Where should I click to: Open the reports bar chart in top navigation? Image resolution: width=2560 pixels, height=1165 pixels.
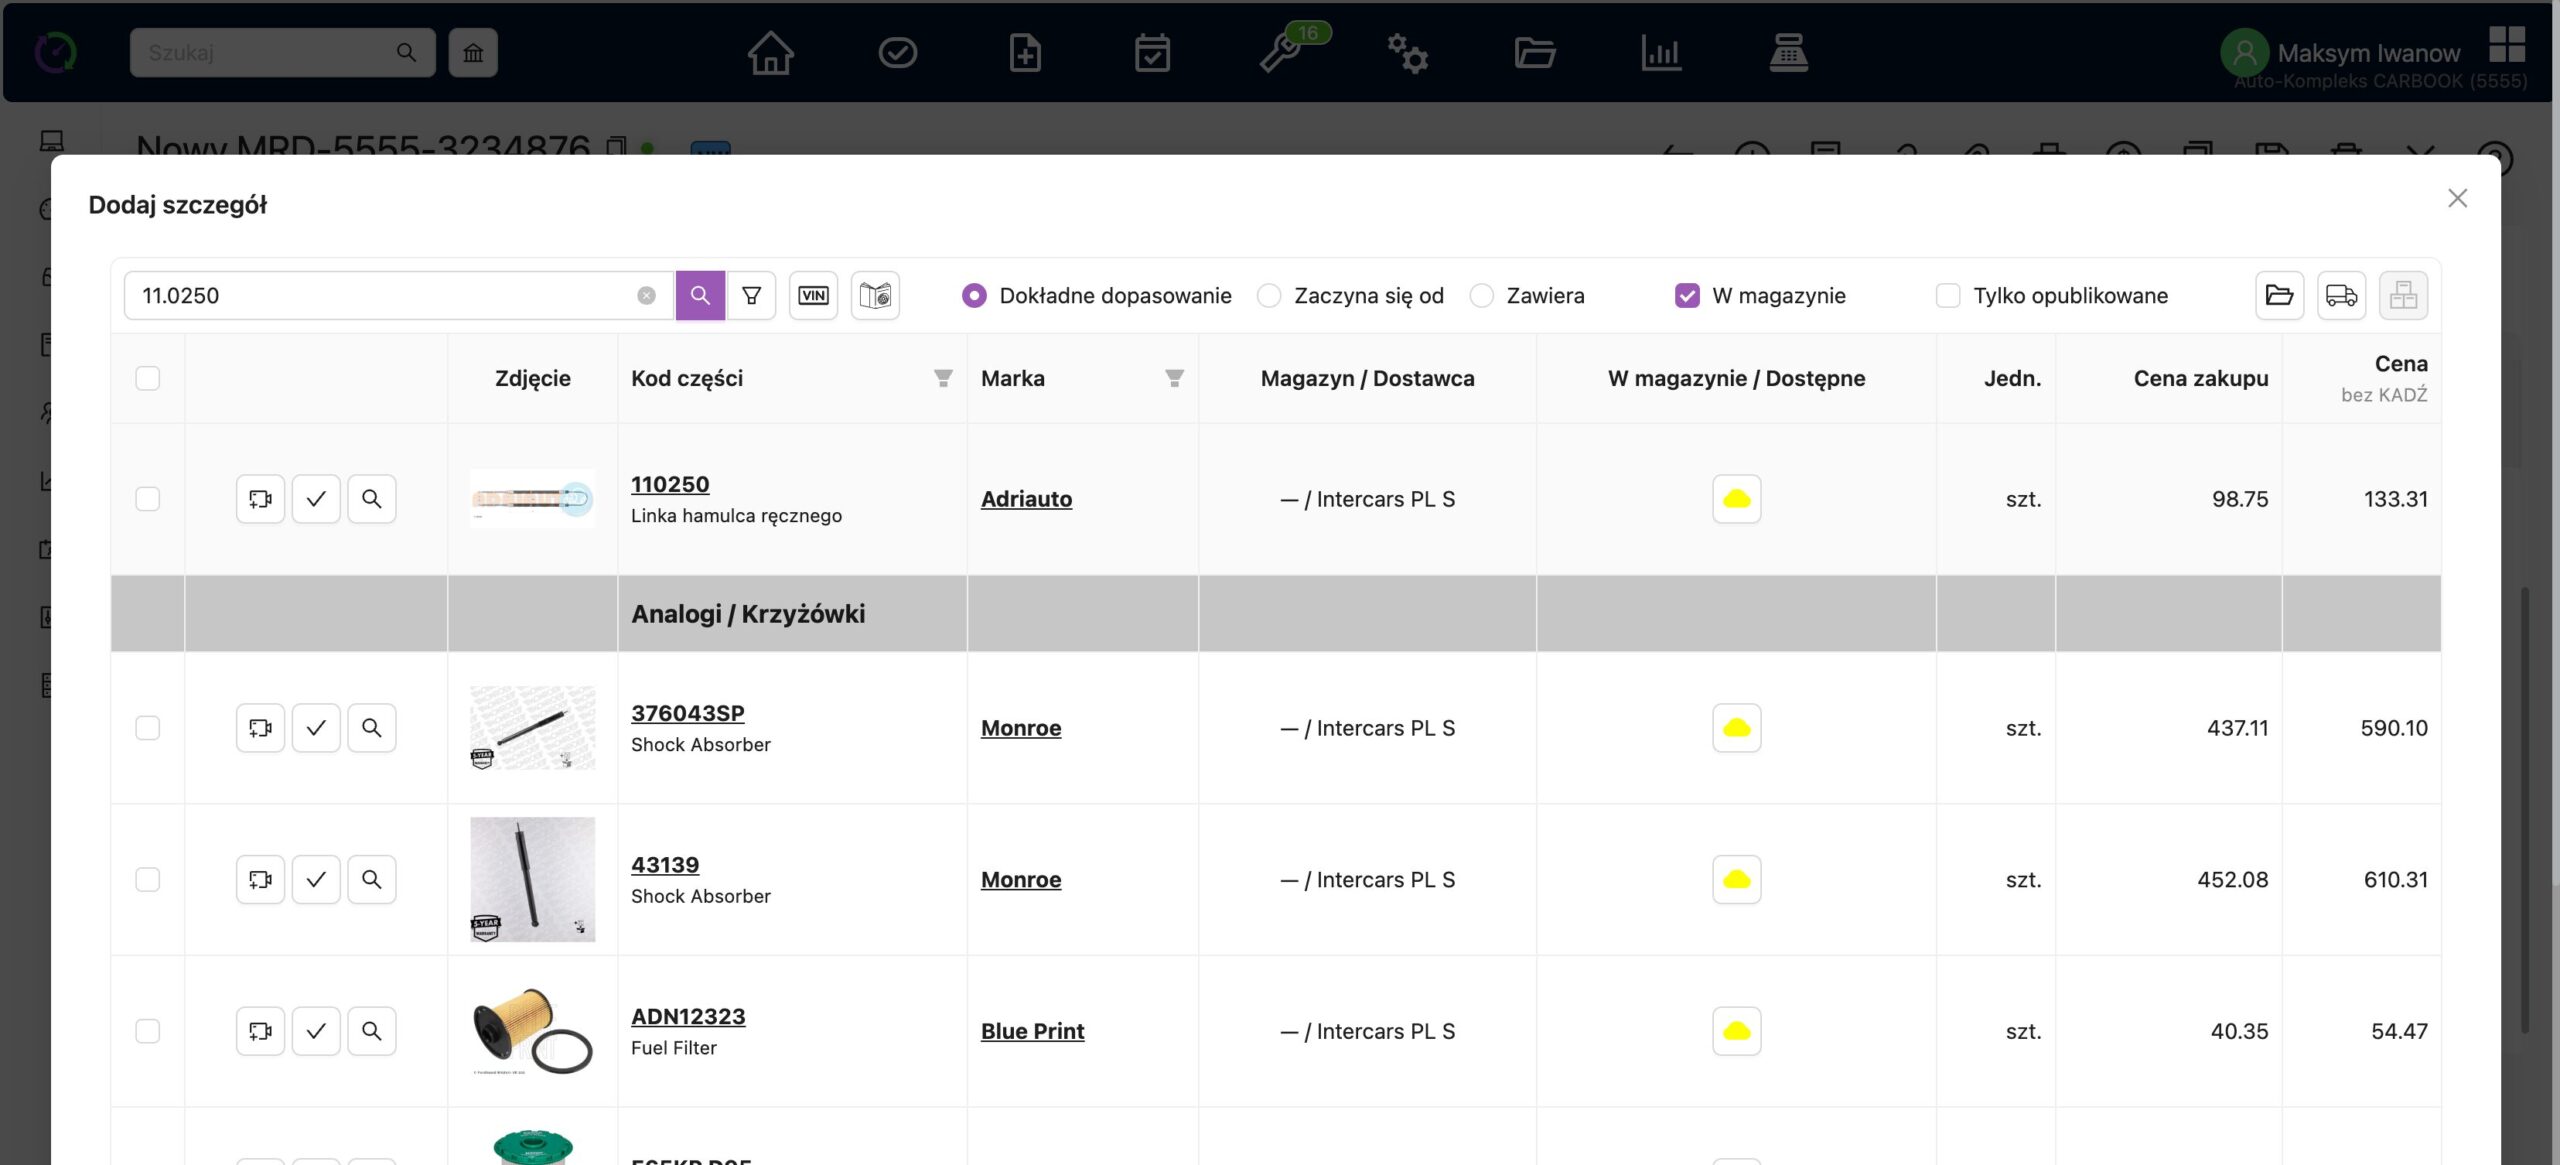[1661, 52]
